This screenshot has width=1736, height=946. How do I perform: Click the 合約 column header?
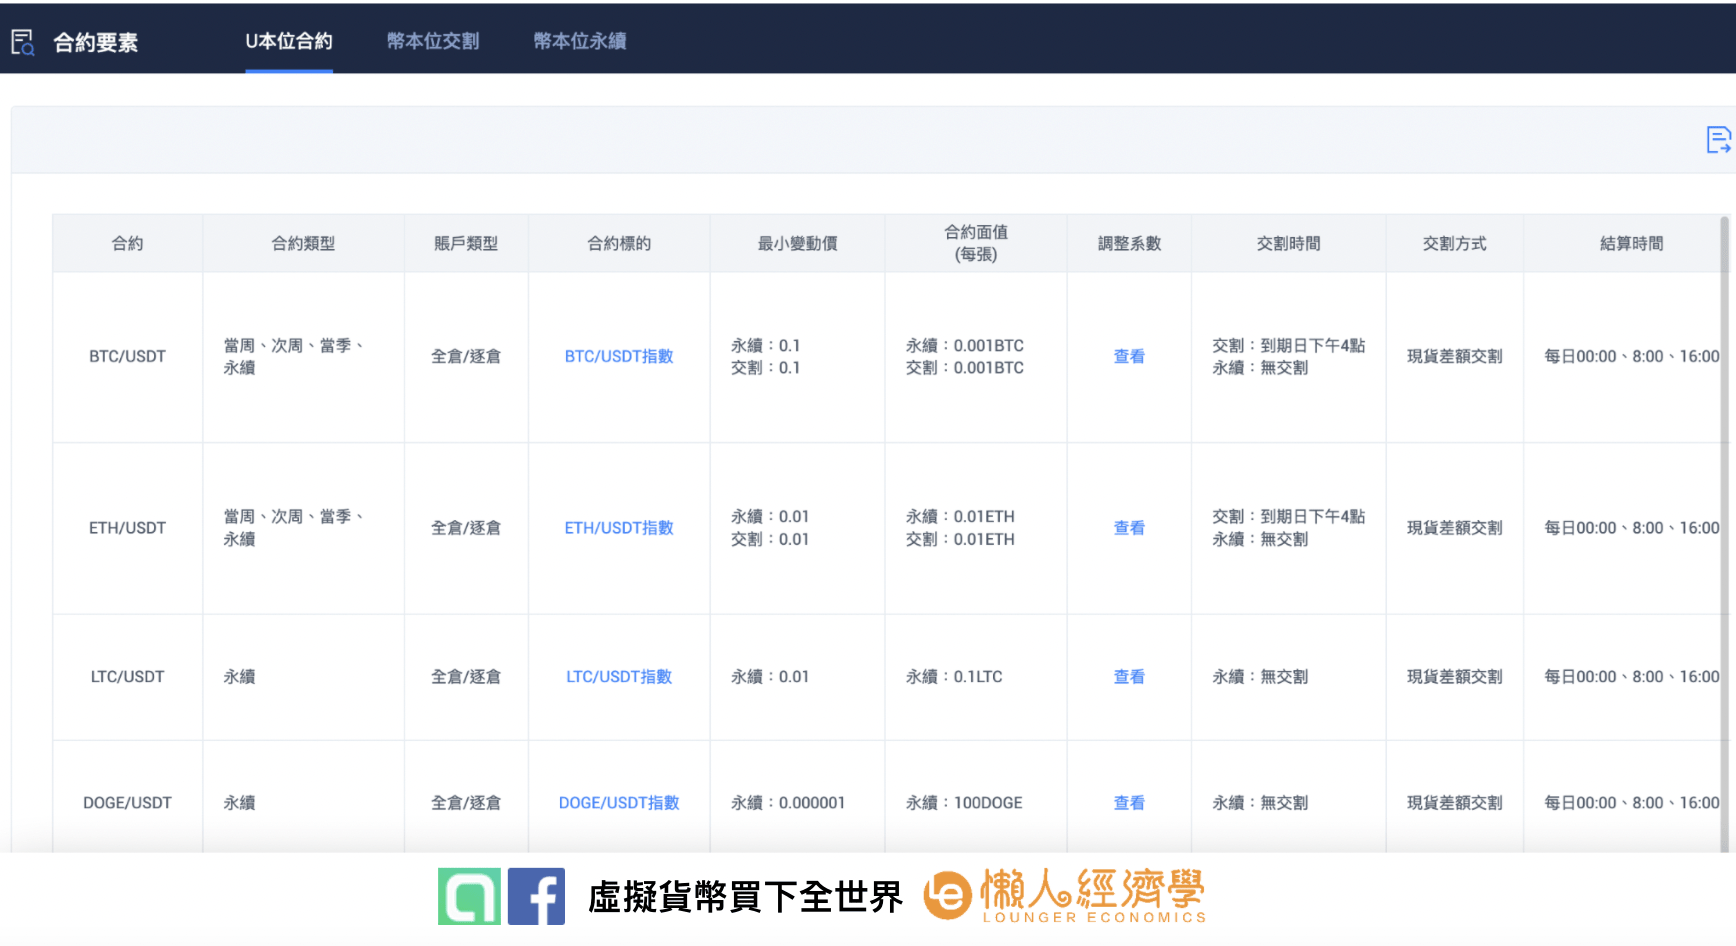[x=128, y=243]
